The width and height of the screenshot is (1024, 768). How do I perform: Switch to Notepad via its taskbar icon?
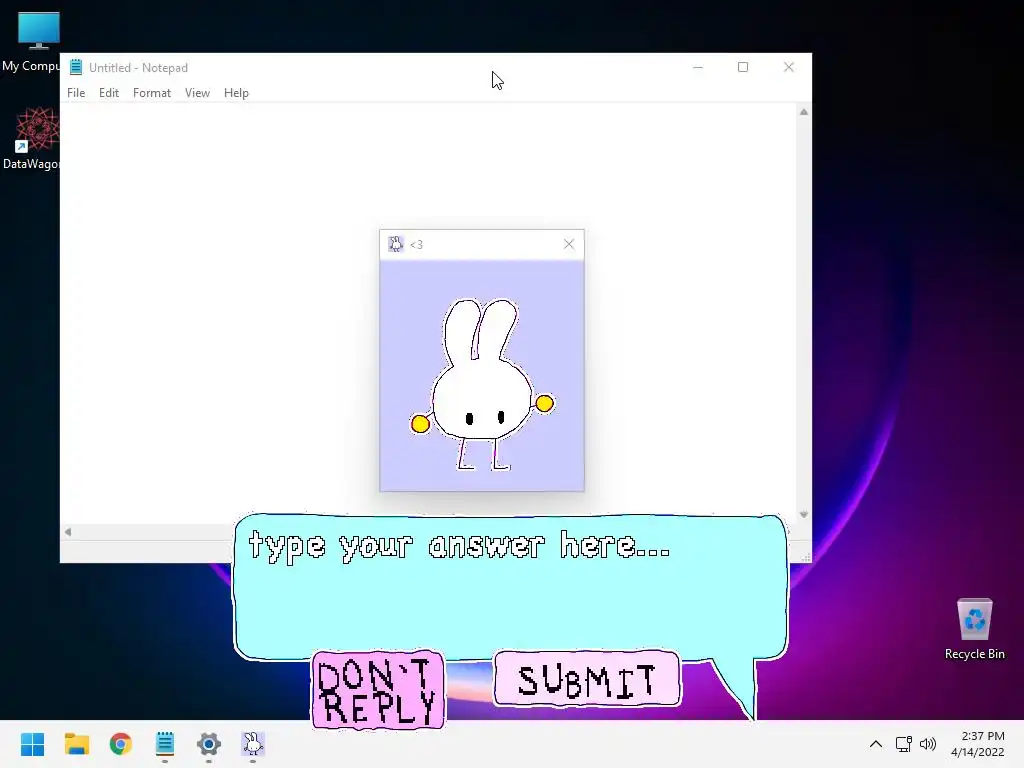point(165,744)
